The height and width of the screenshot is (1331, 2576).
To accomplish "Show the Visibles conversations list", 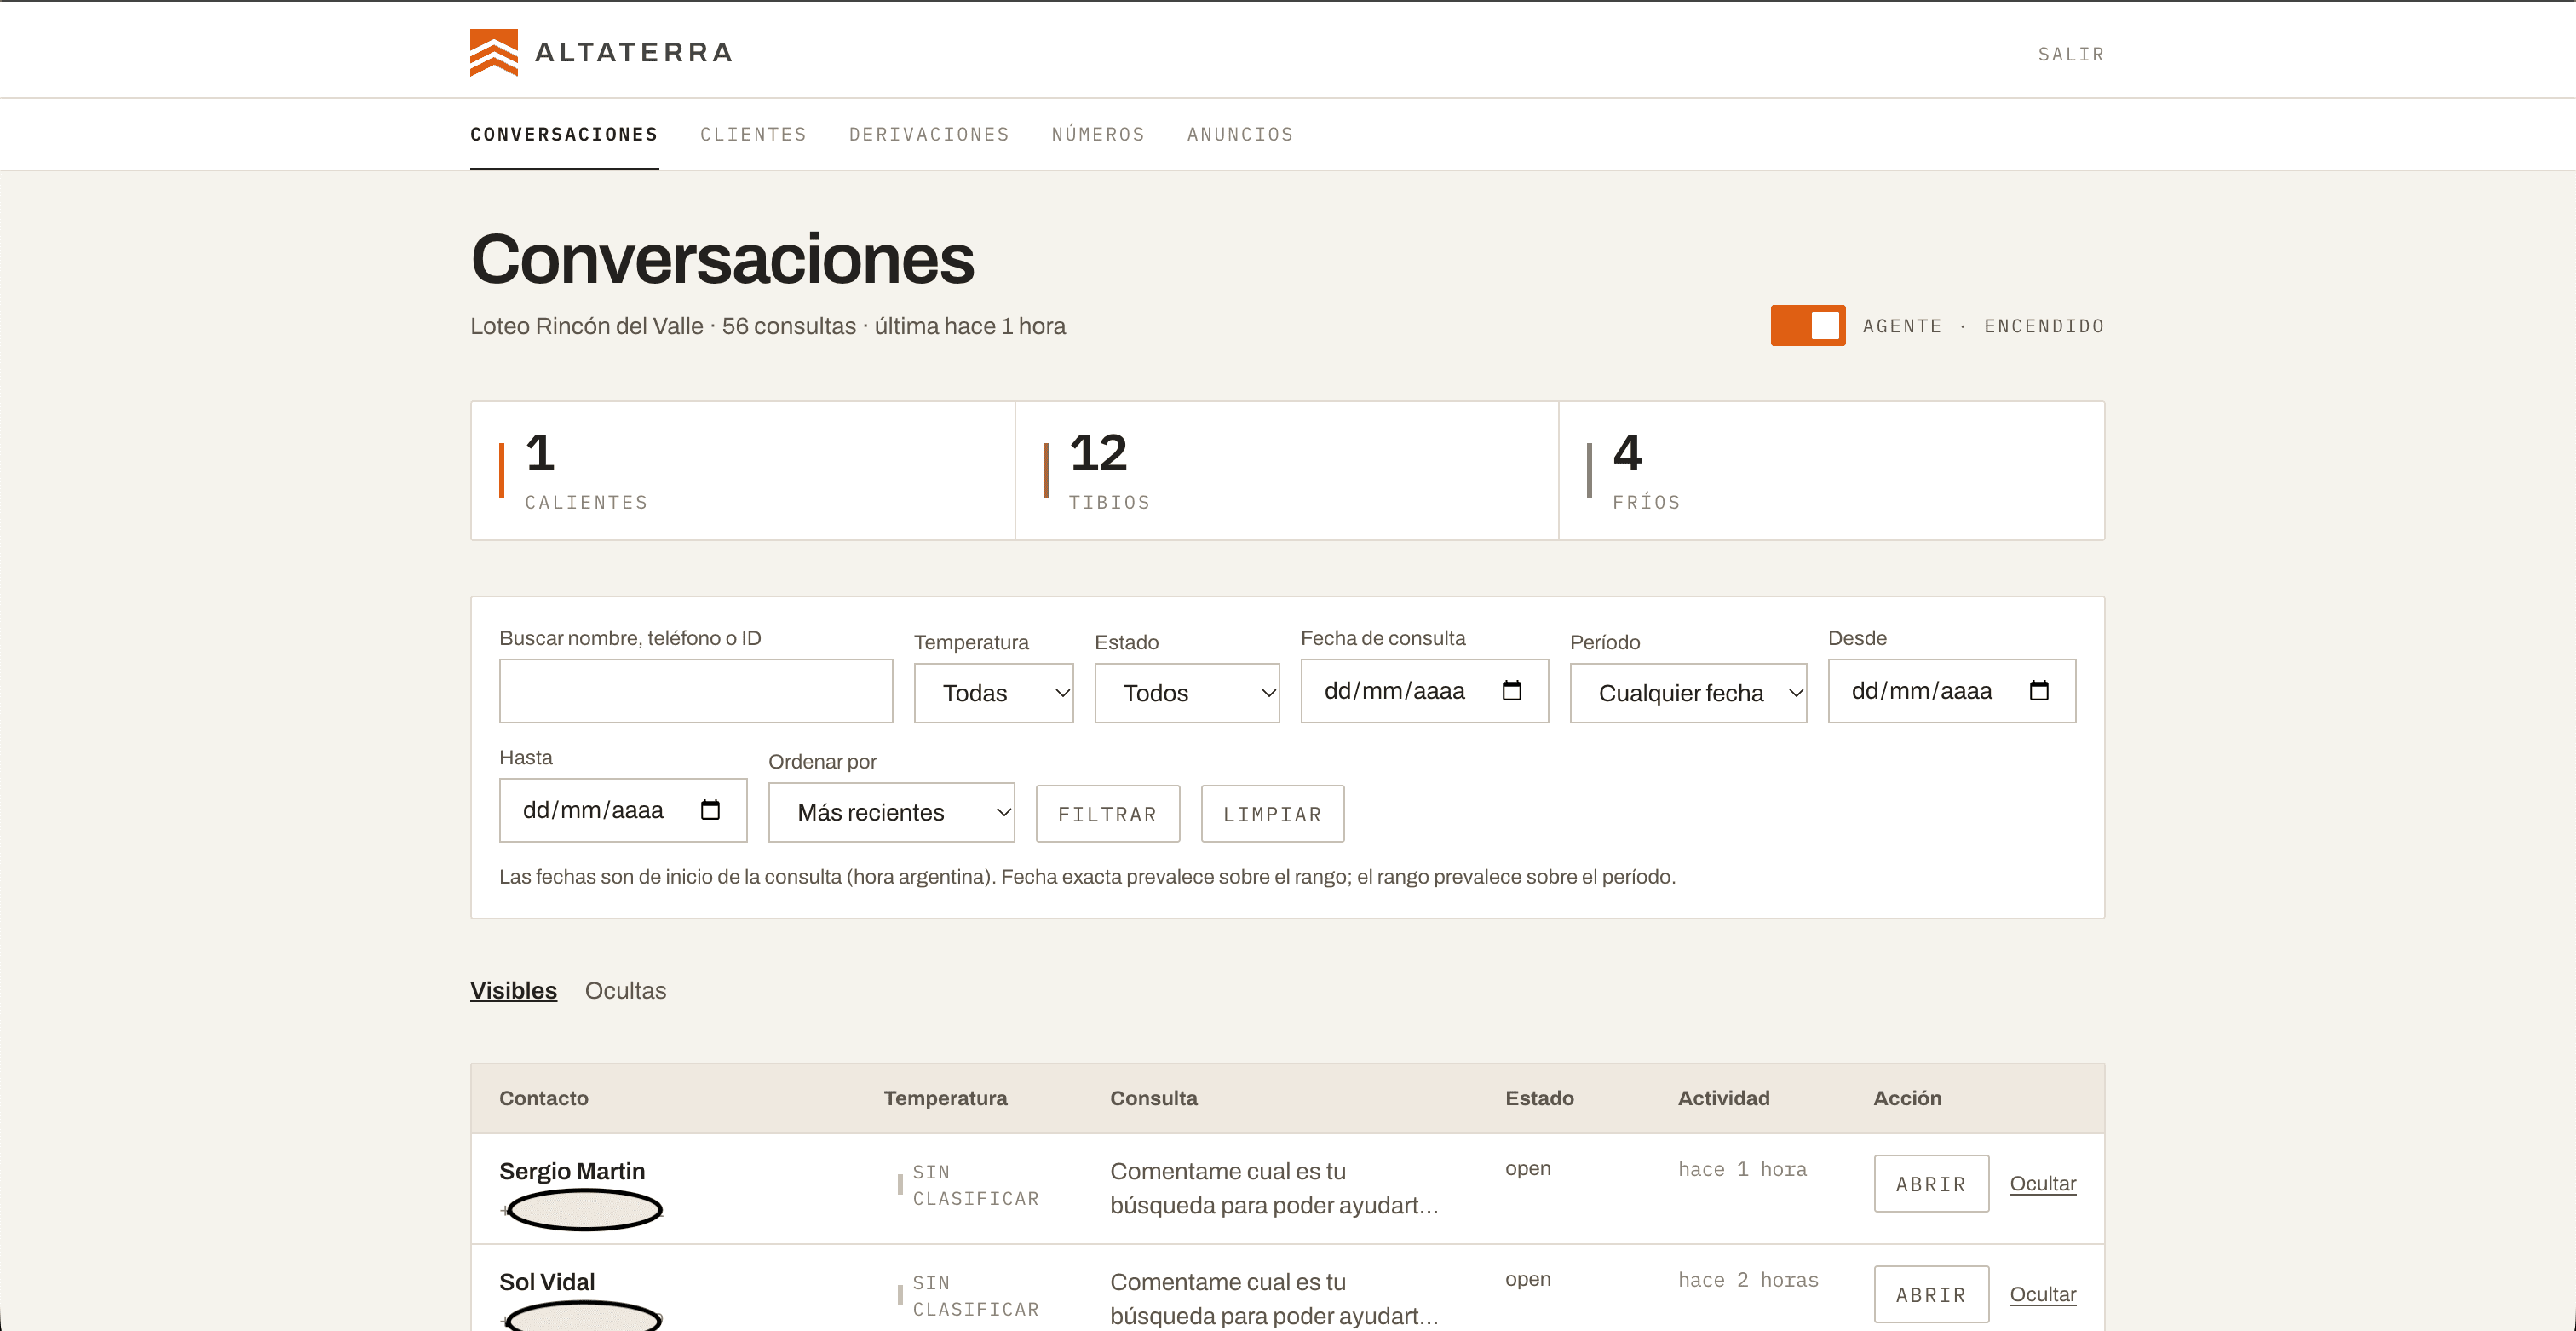I will click(x=513, y=990).
